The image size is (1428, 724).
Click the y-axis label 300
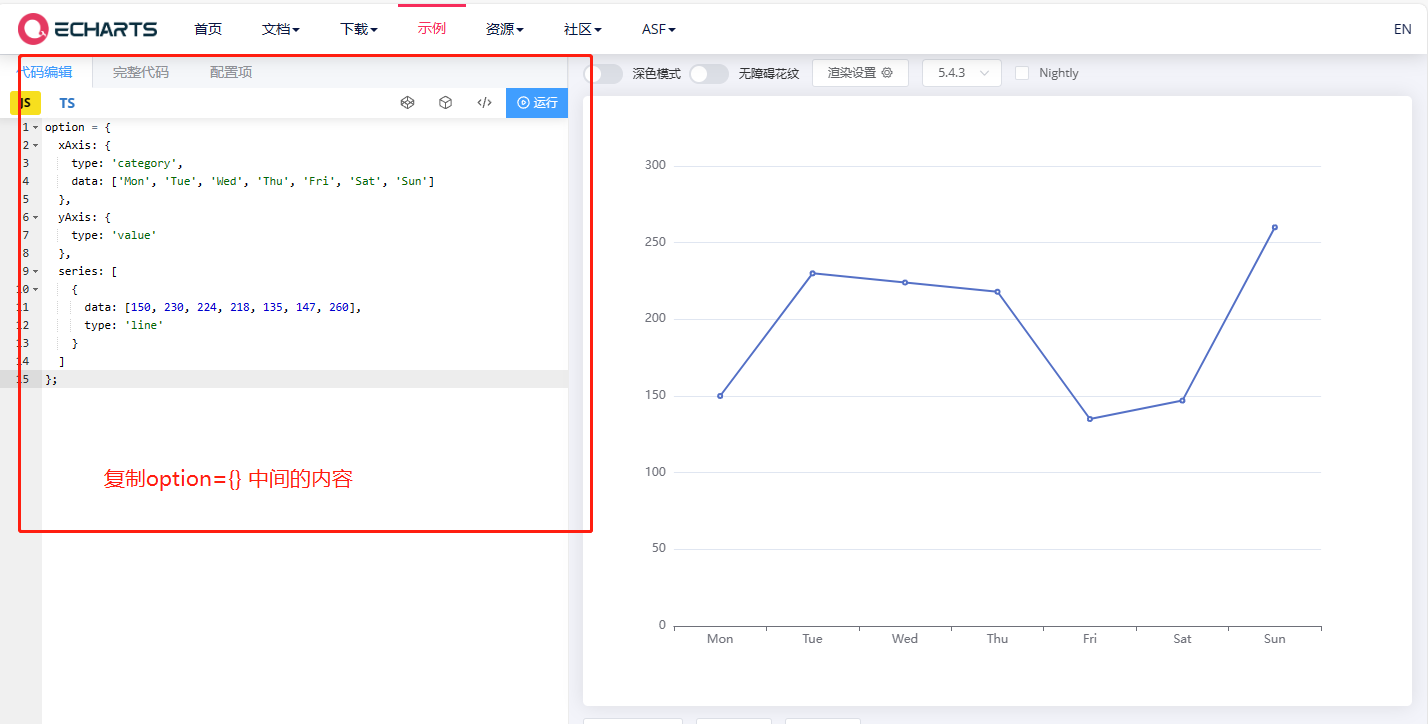655,165
